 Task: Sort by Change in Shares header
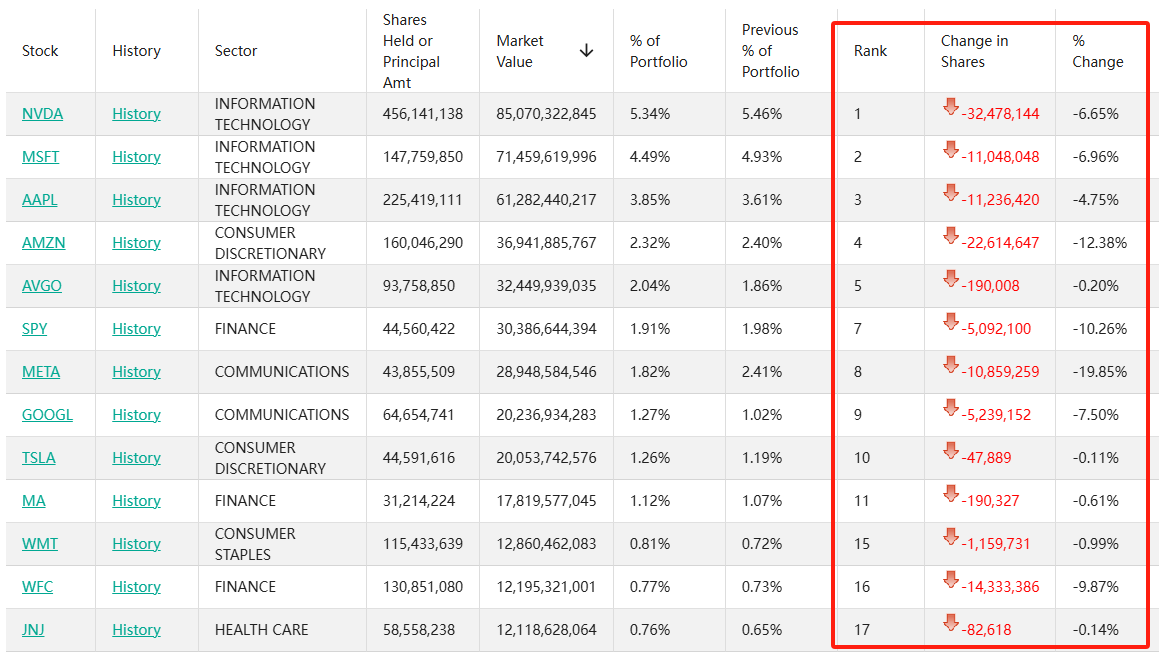[974, 51]
